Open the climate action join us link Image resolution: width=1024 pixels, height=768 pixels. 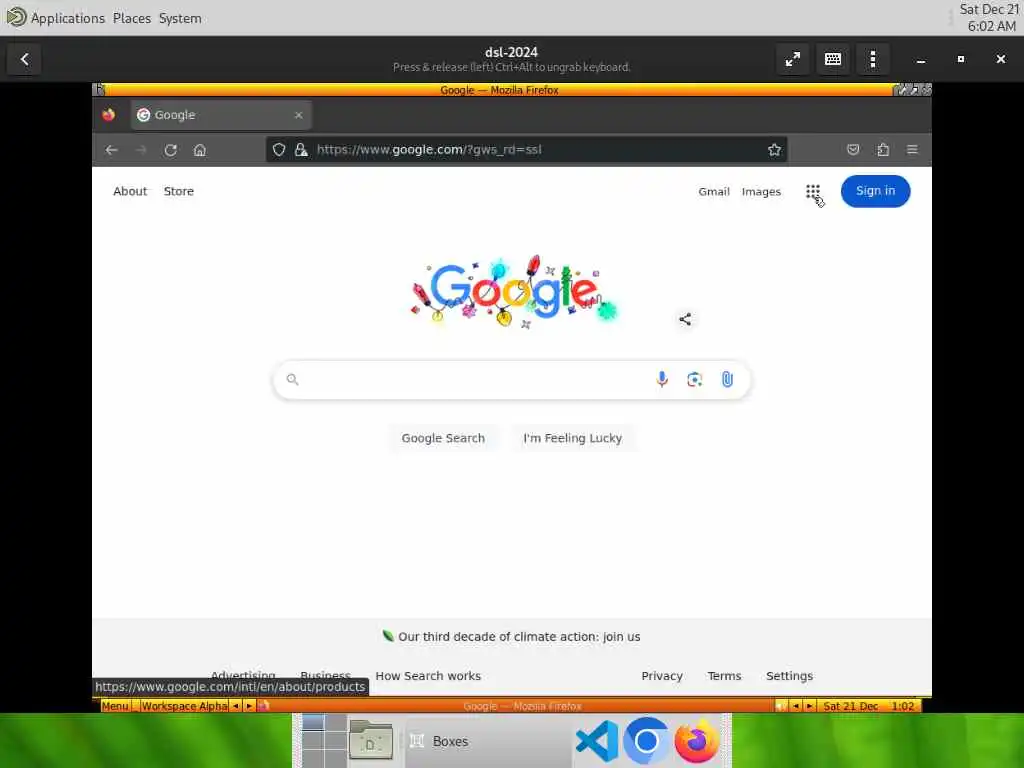519,637
